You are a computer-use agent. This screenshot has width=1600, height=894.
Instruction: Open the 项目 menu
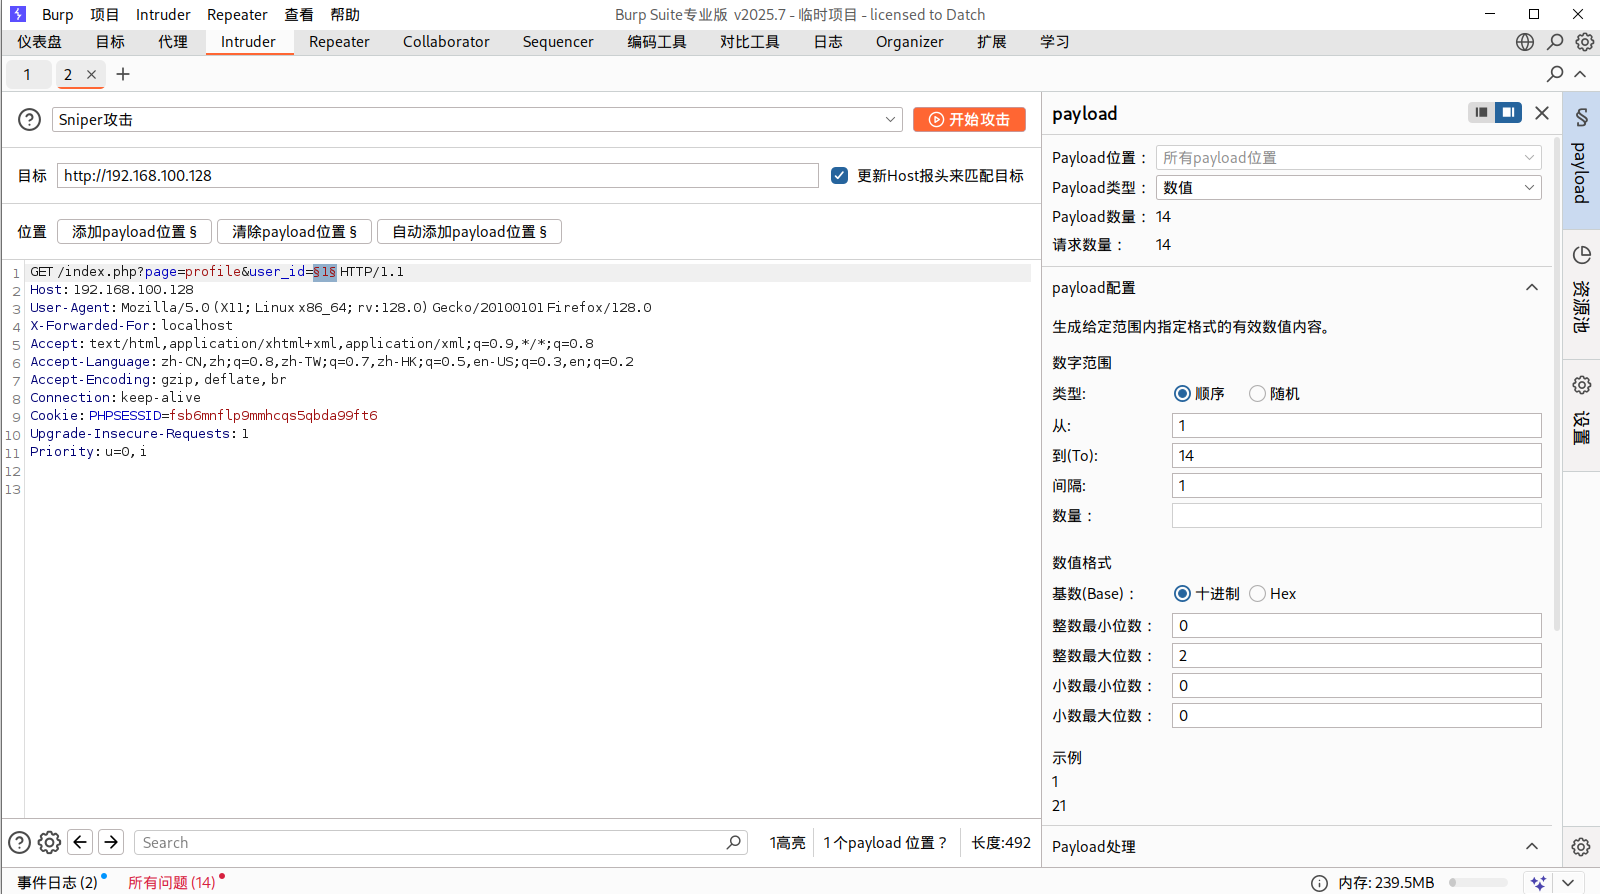pyautogui.click(x=104, y=14)
